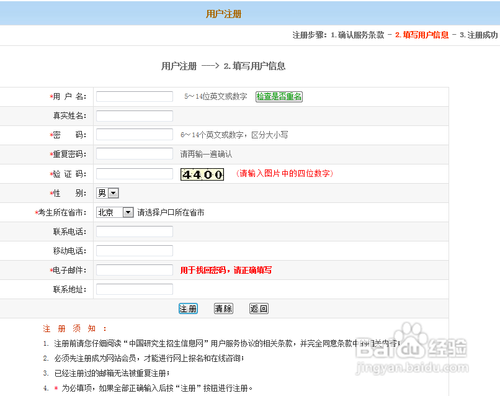Click step text 3.注册成功
The width and height of the screenshot is (500, 396).
click(479, 35)
